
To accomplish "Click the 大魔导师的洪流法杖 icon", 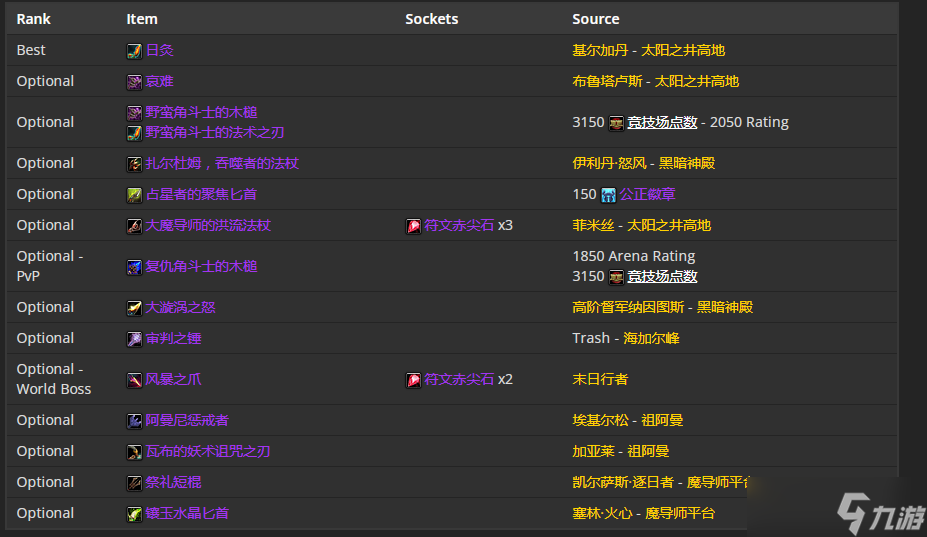I will tap(134, 226).
